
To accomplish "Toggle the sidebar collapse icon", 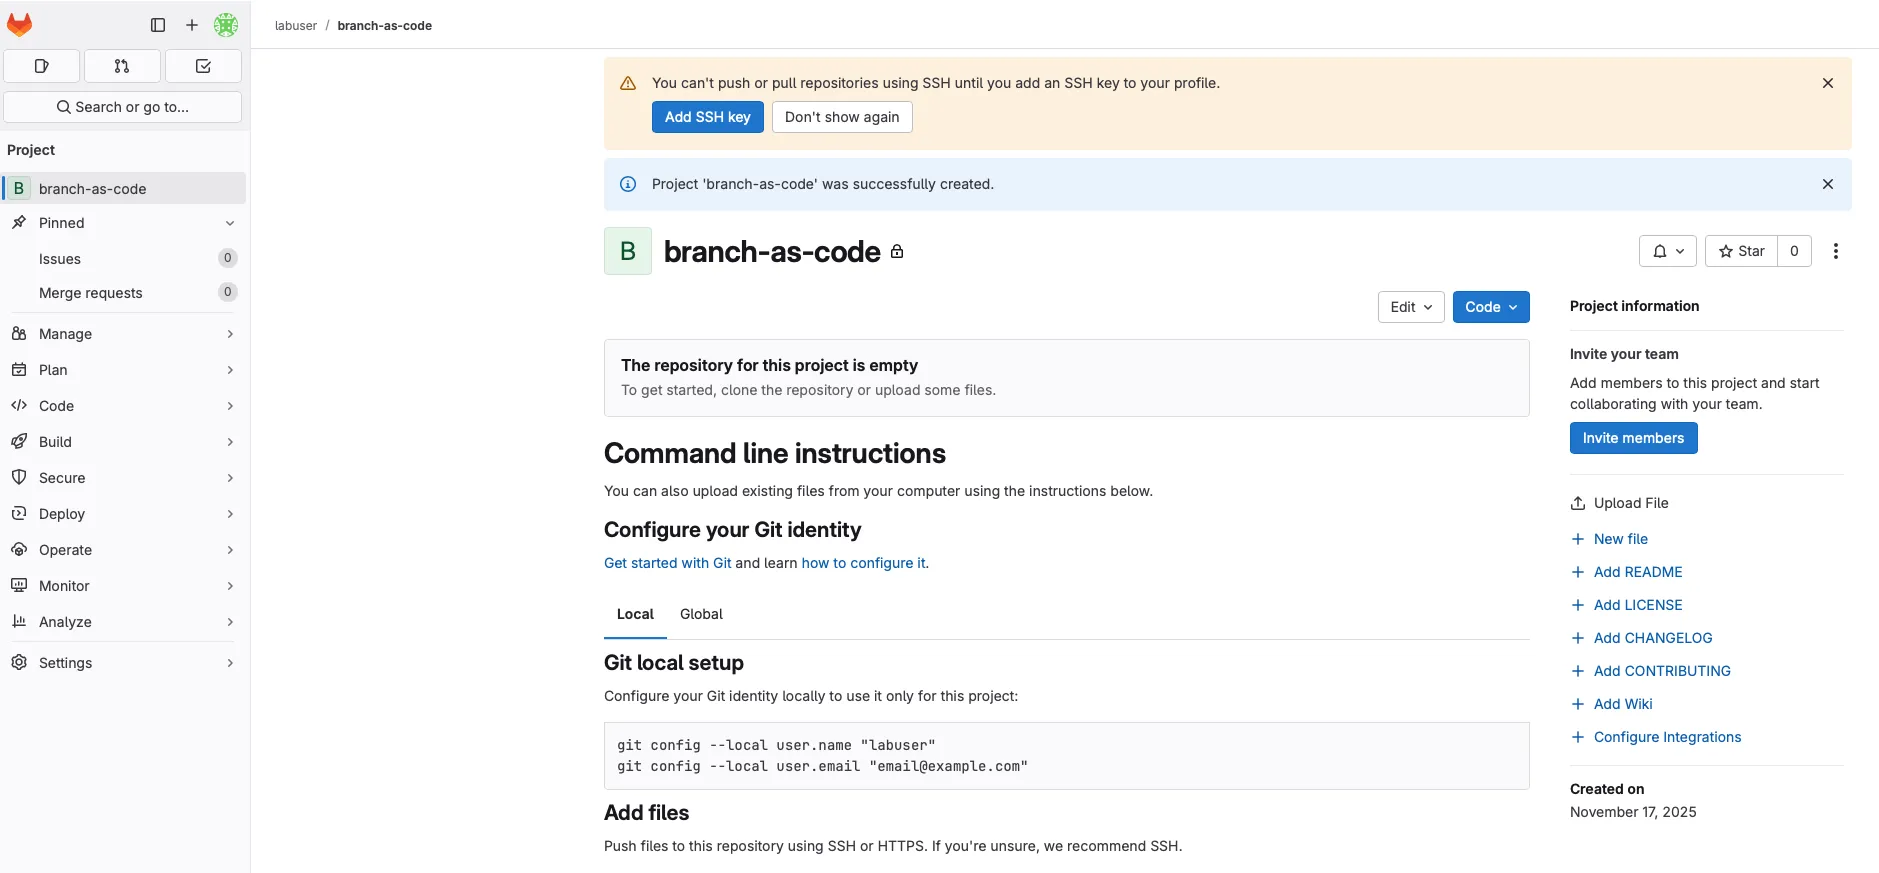I will tap(158, 25).
